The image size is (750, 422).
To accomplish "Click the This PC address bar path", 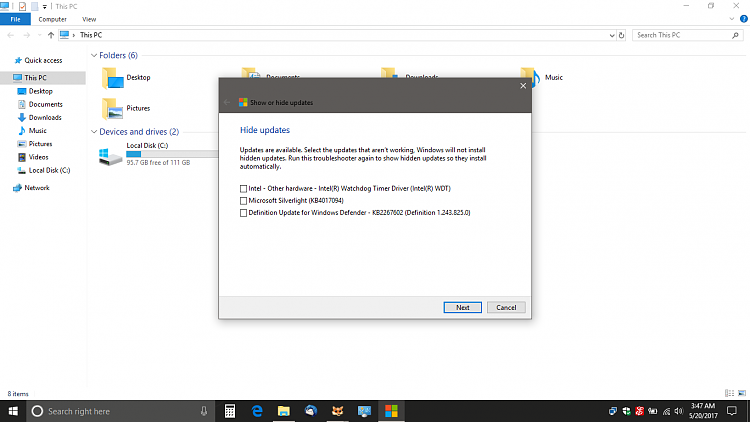I will (x=91, y=35).
